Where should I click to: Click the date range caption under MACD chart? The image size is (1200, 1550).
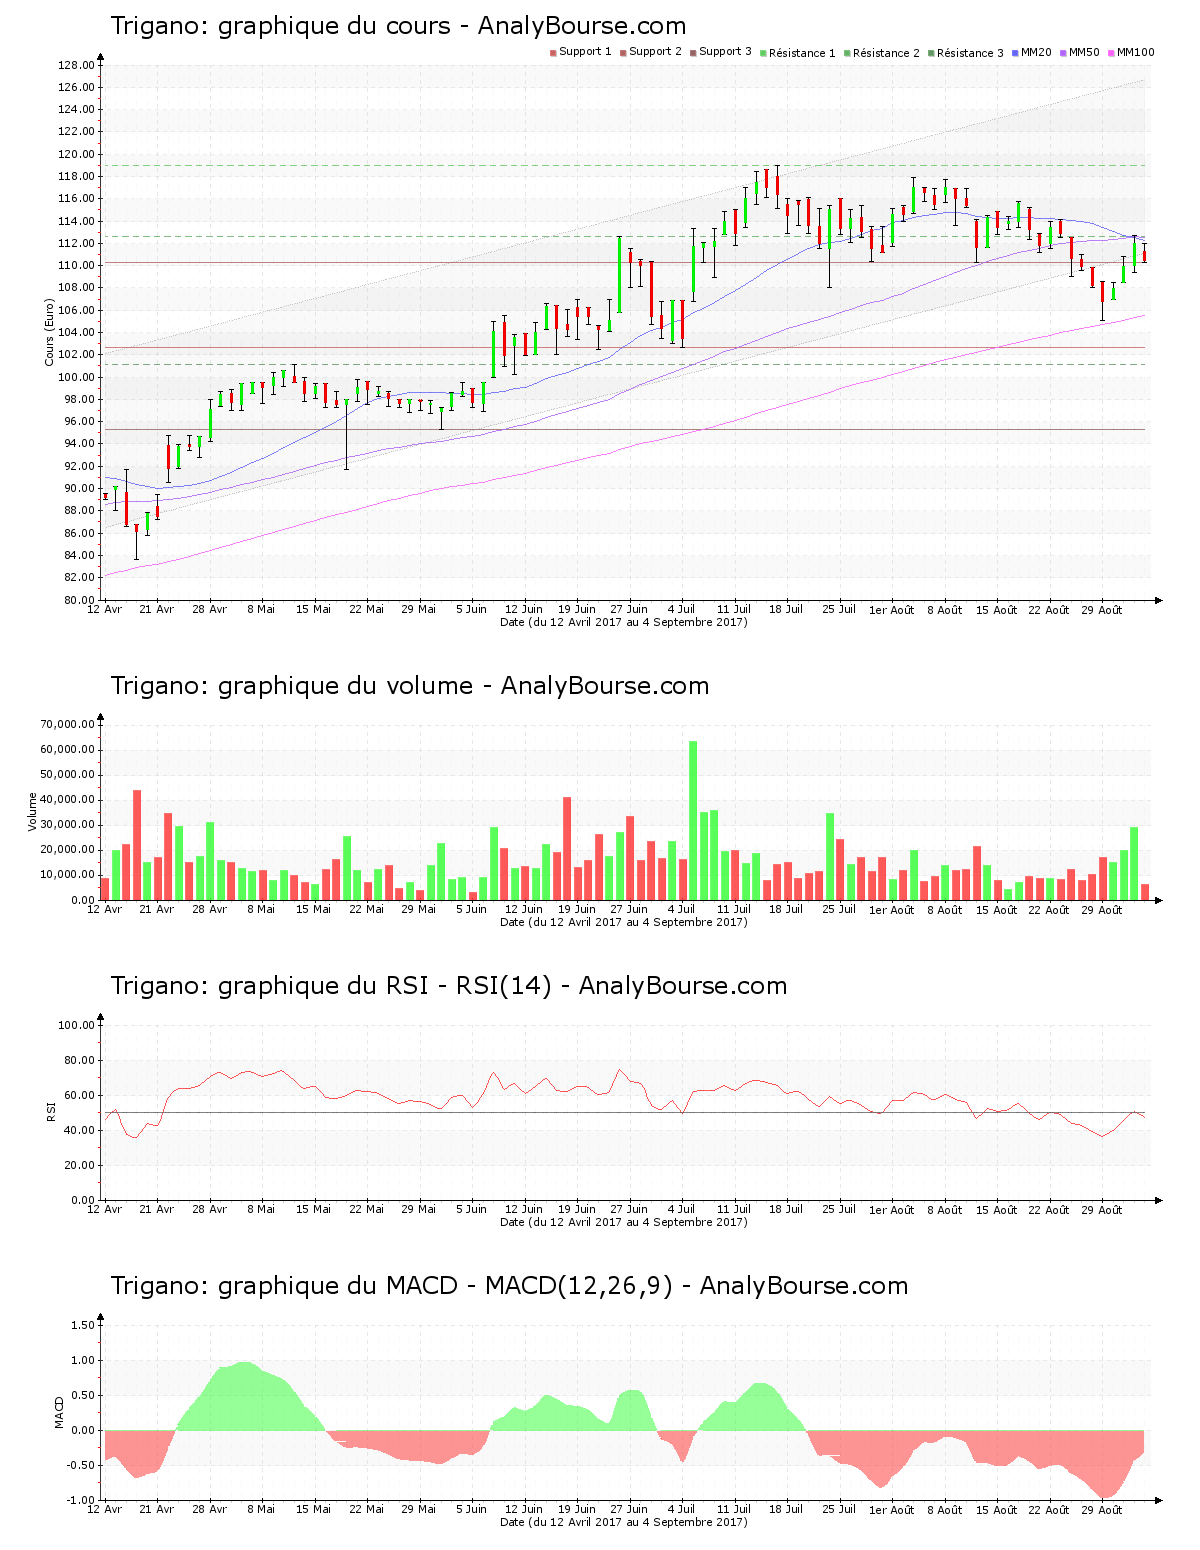point(623,1522)
